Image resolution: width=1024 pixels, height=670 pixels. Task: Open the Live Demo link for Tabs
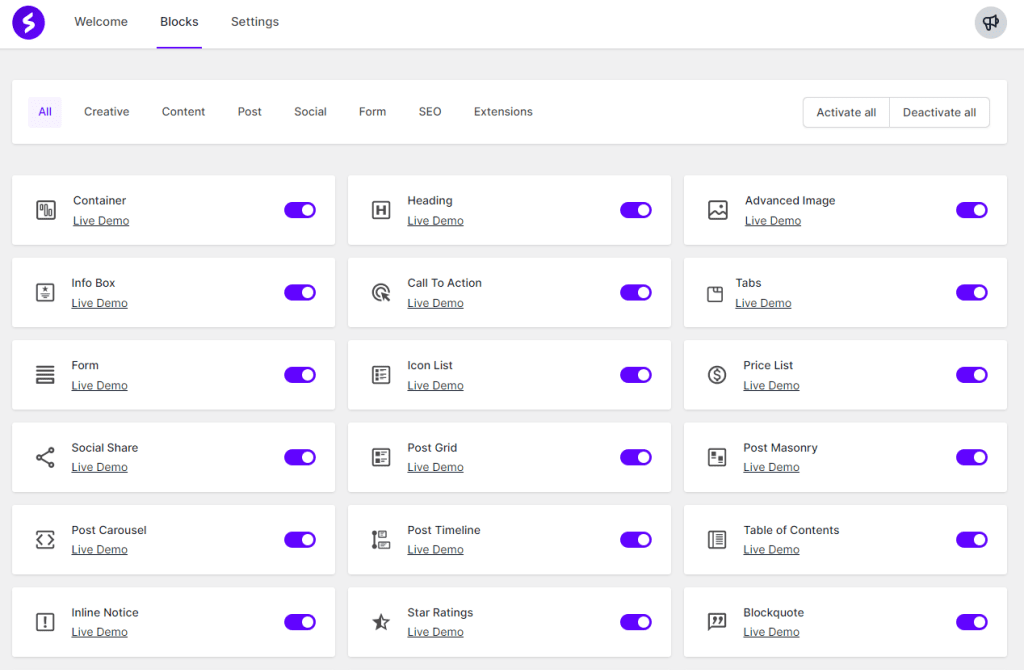click(x=763, y=303)
